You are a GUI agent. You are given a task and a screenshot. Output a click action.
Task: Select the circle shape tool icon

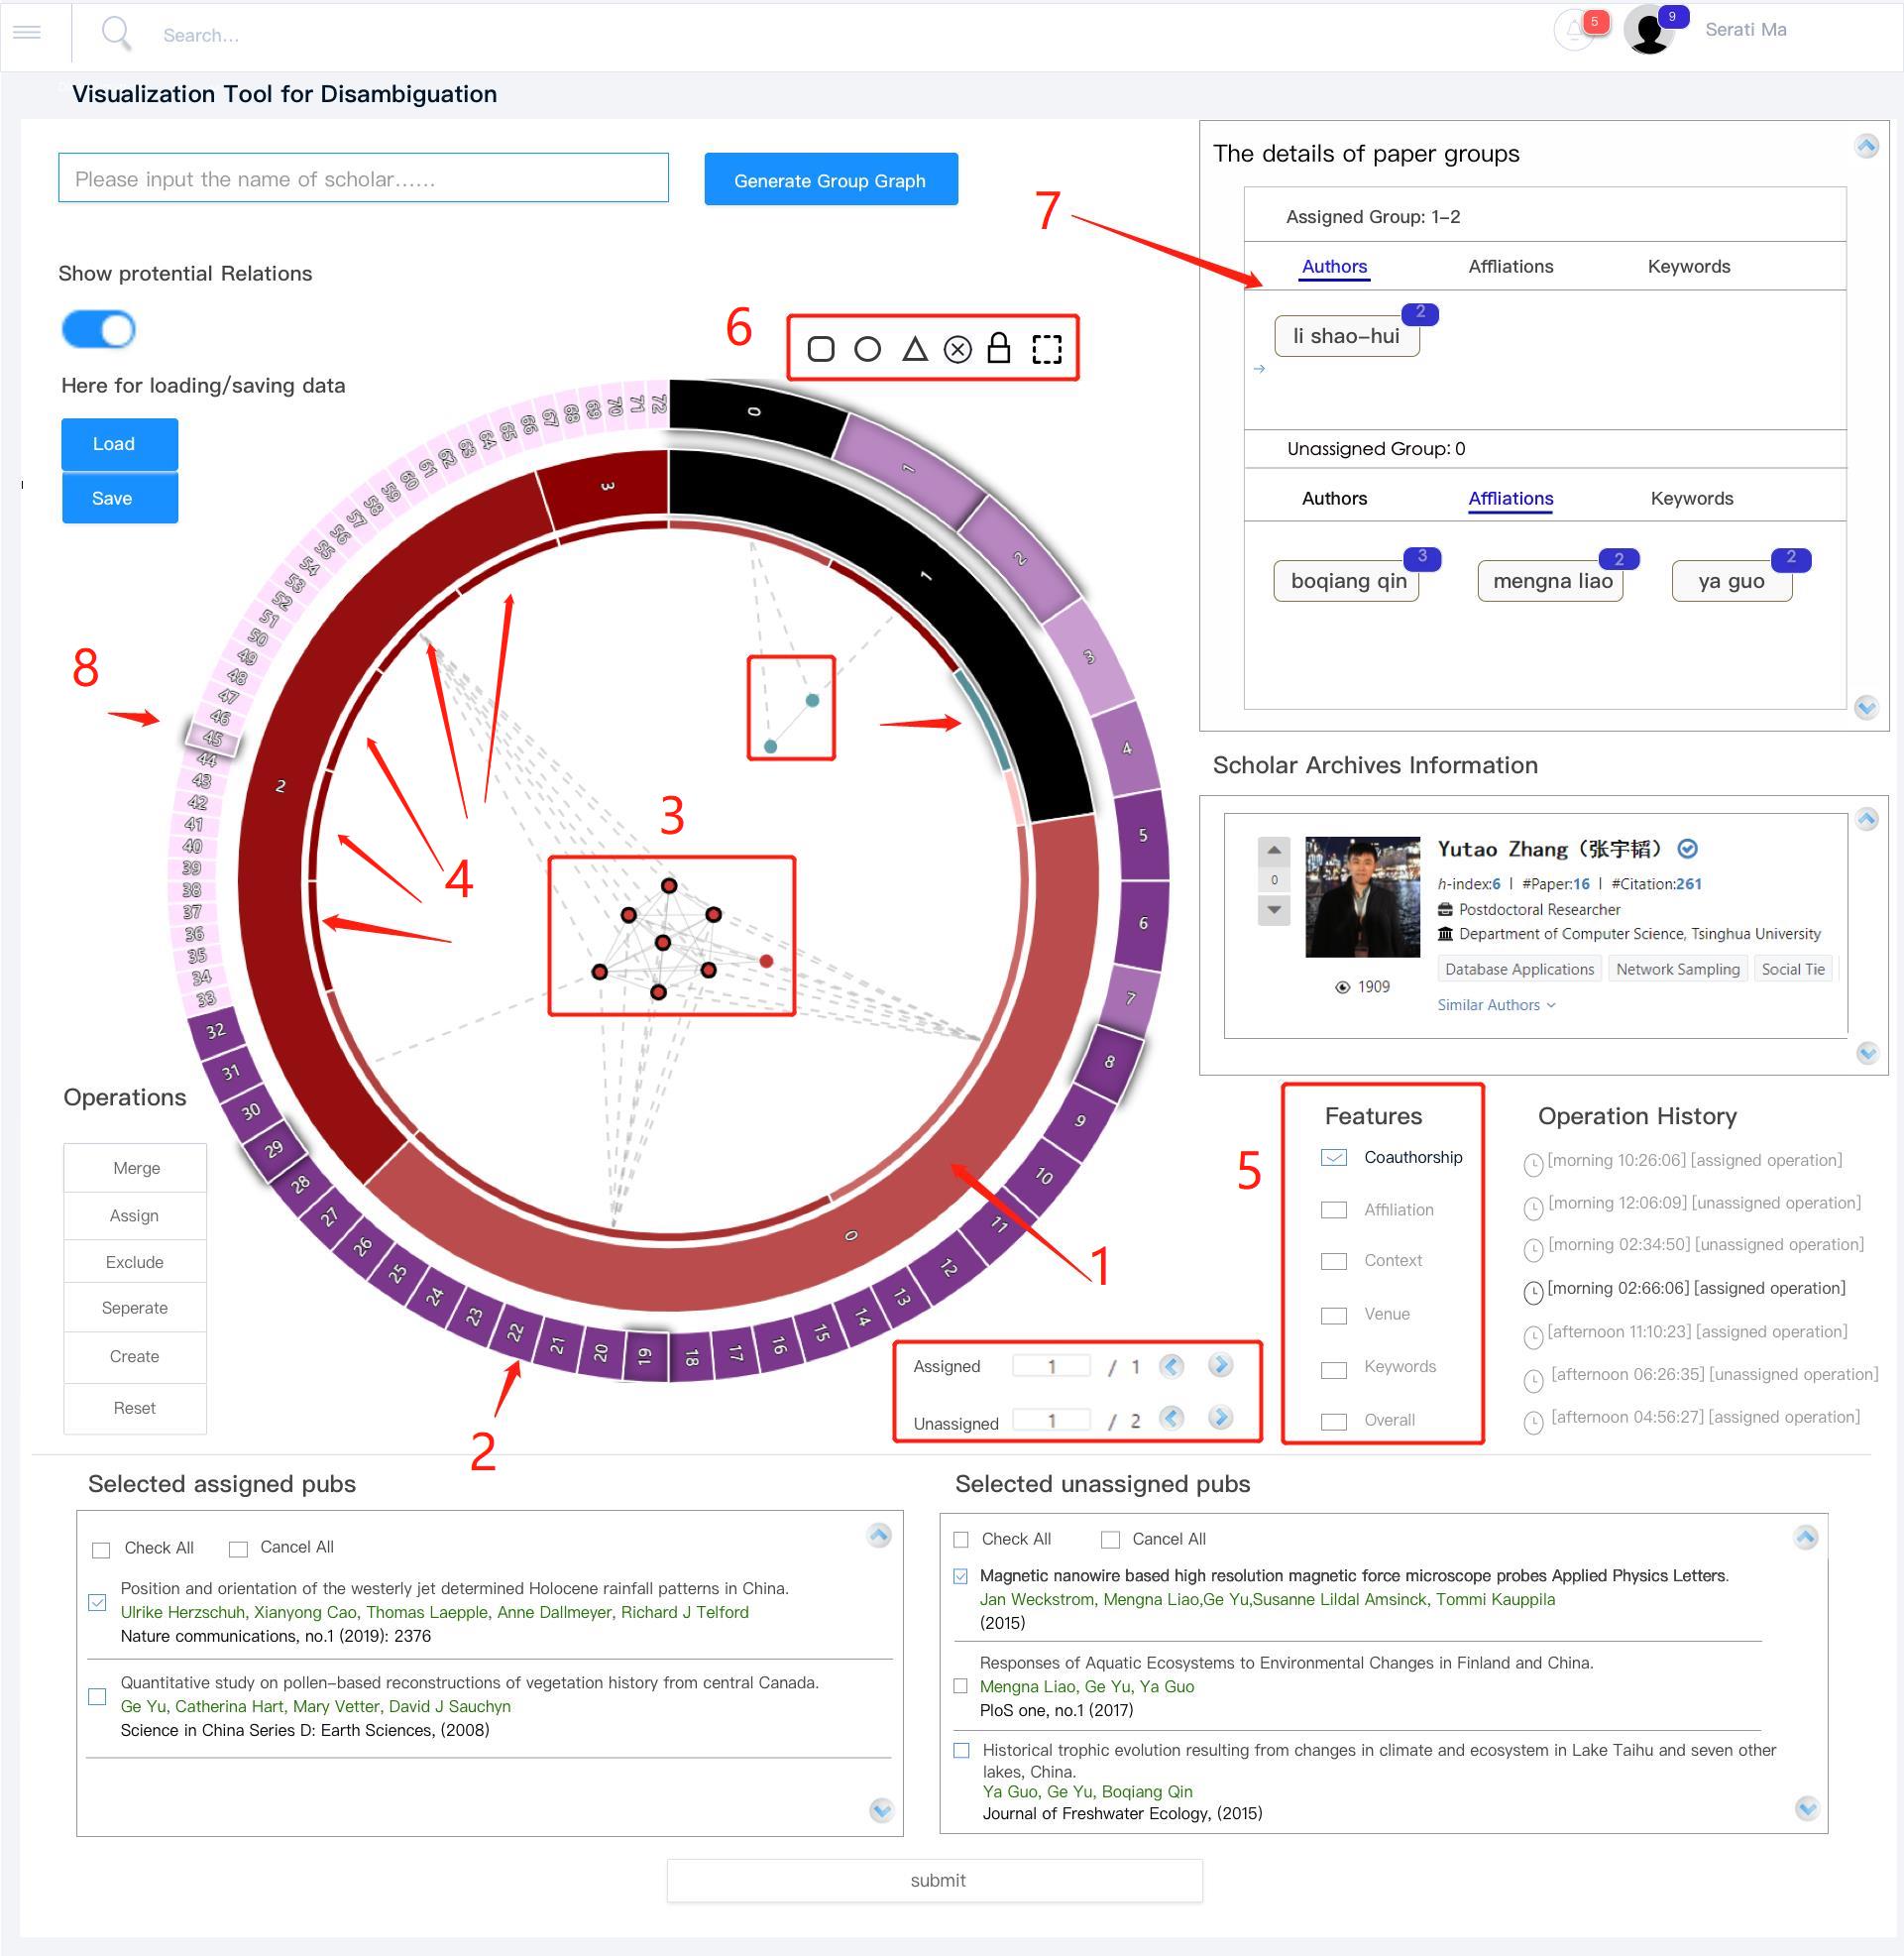867,349
